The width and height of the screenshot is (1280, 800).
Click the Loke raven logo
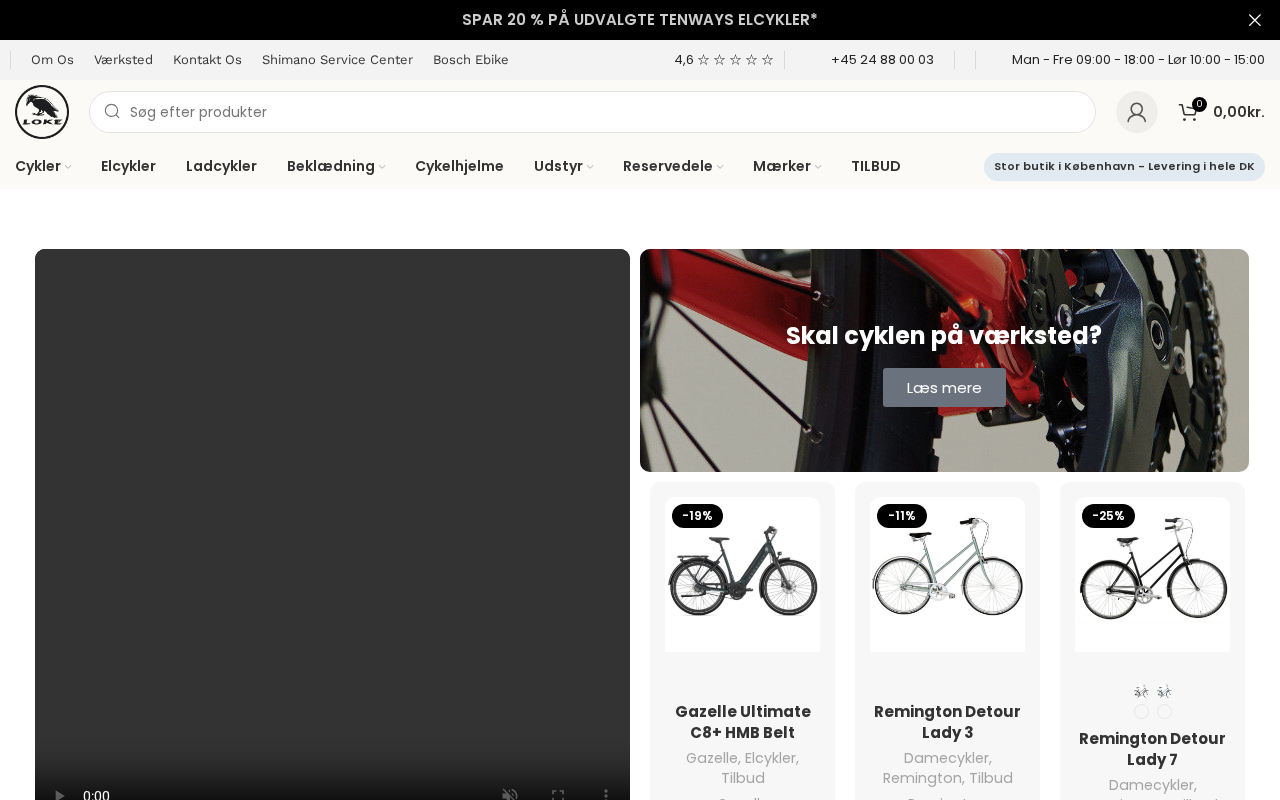[42, 112]
